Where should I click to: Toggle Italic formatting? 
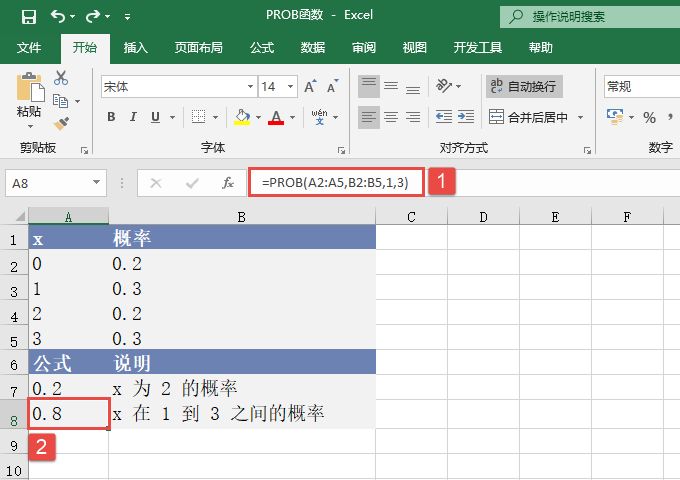click(133, 117)
